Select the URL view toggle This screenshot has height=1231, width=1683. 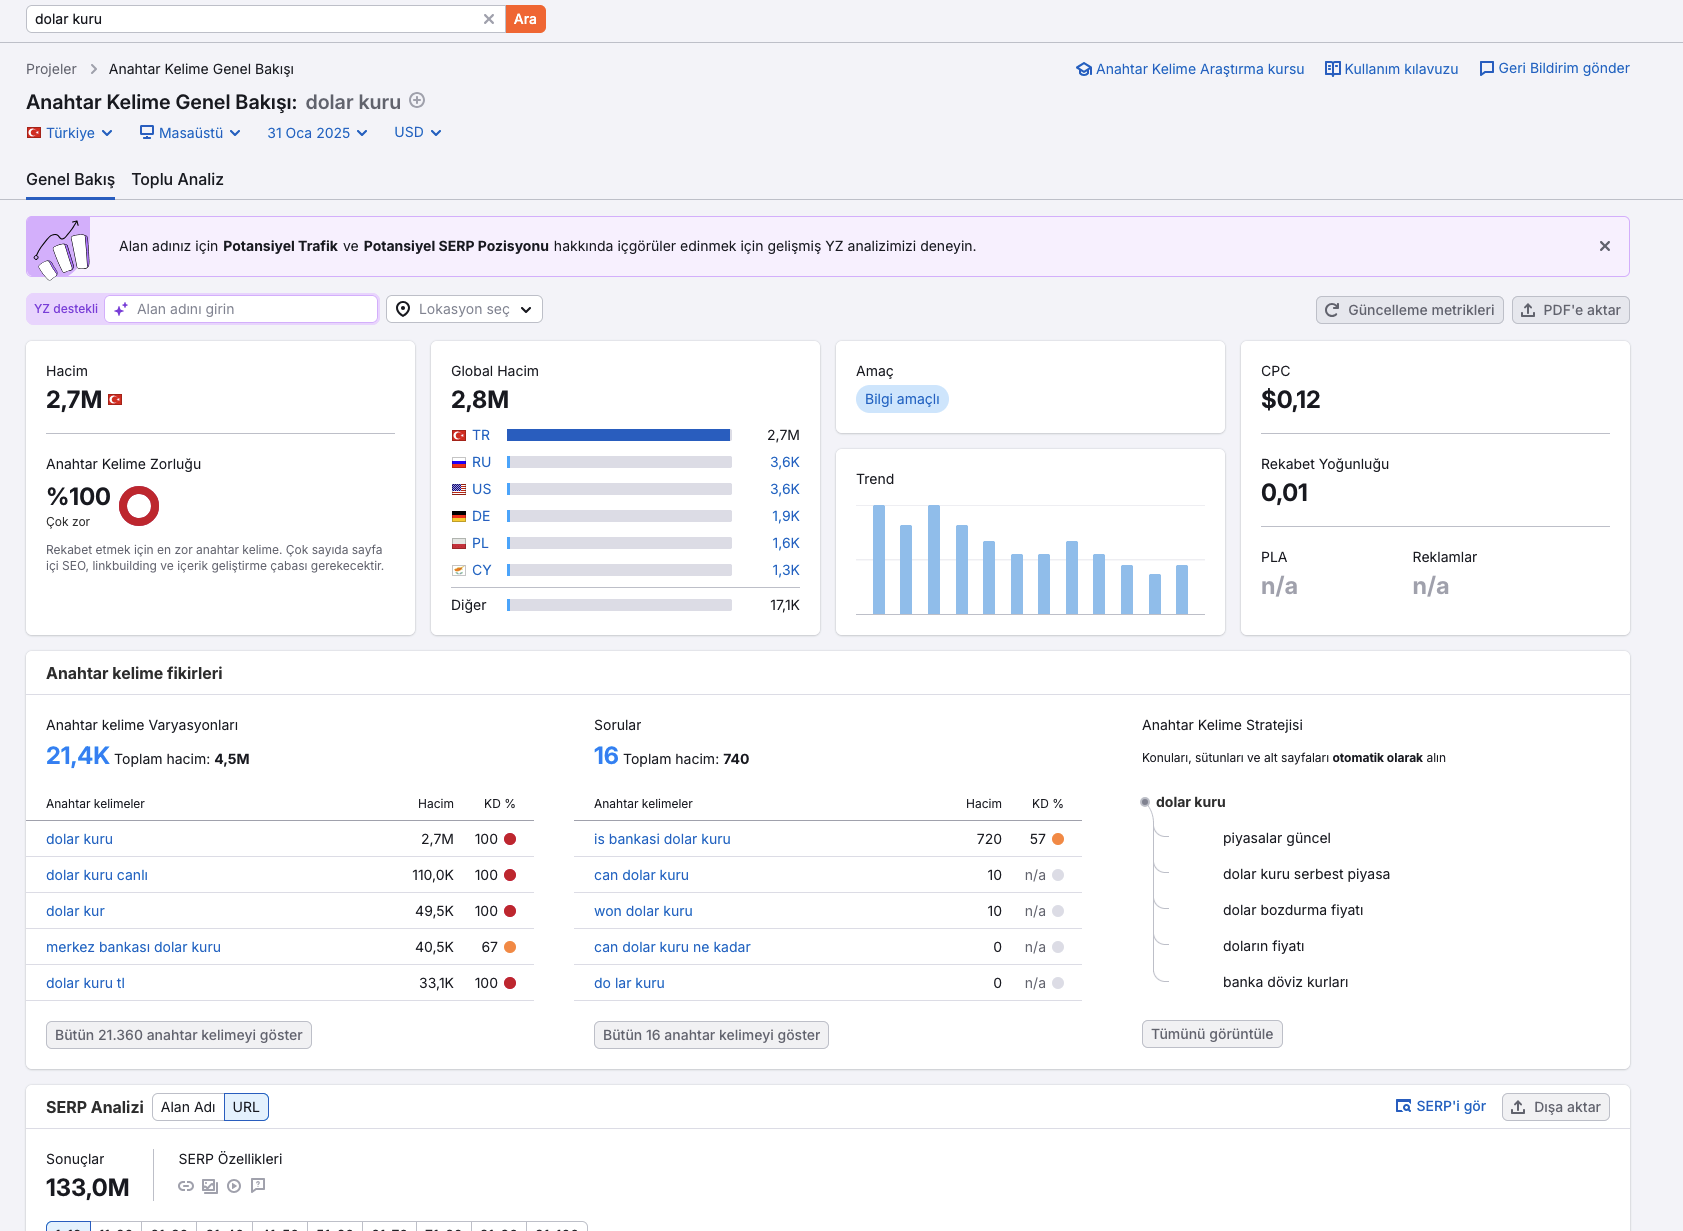[246, 1107]
